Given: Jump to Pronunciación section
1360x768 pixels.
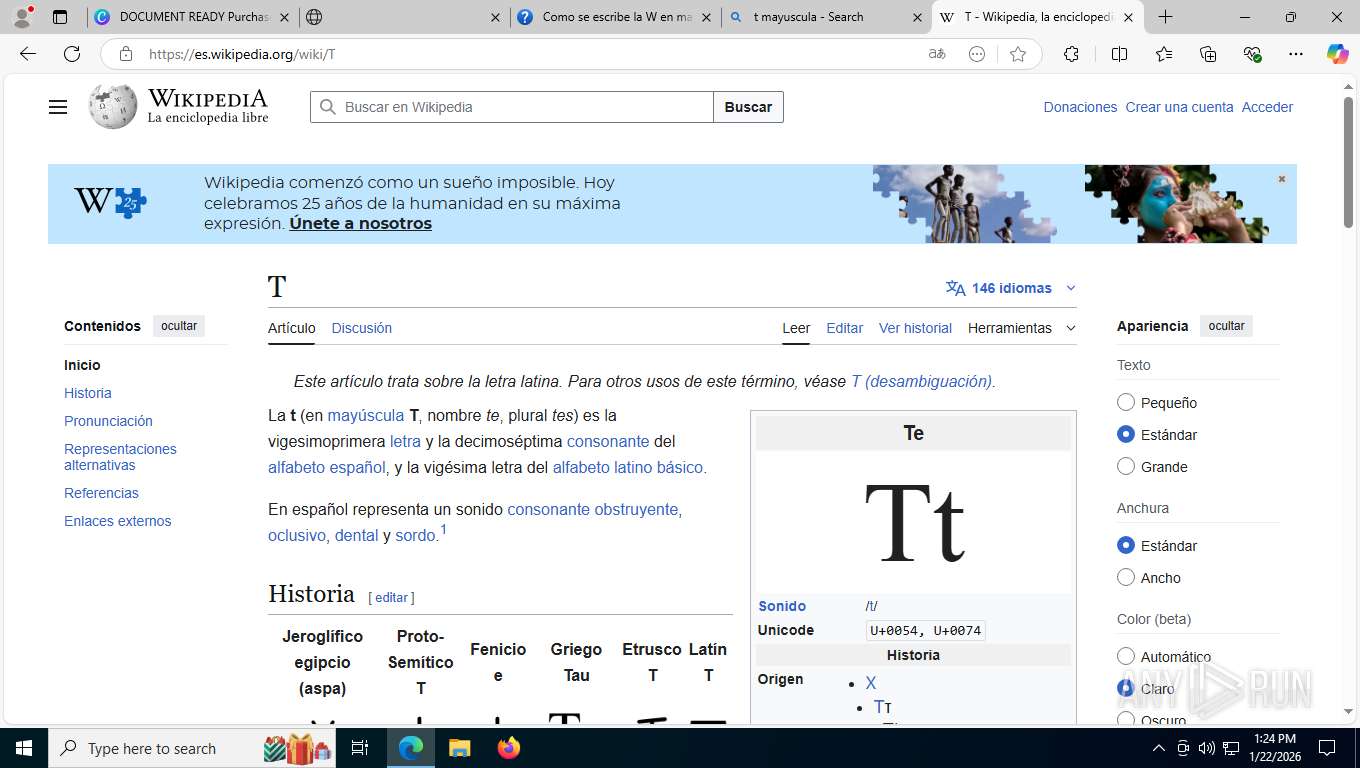Looking at the screenshot, I should (108, 421).
